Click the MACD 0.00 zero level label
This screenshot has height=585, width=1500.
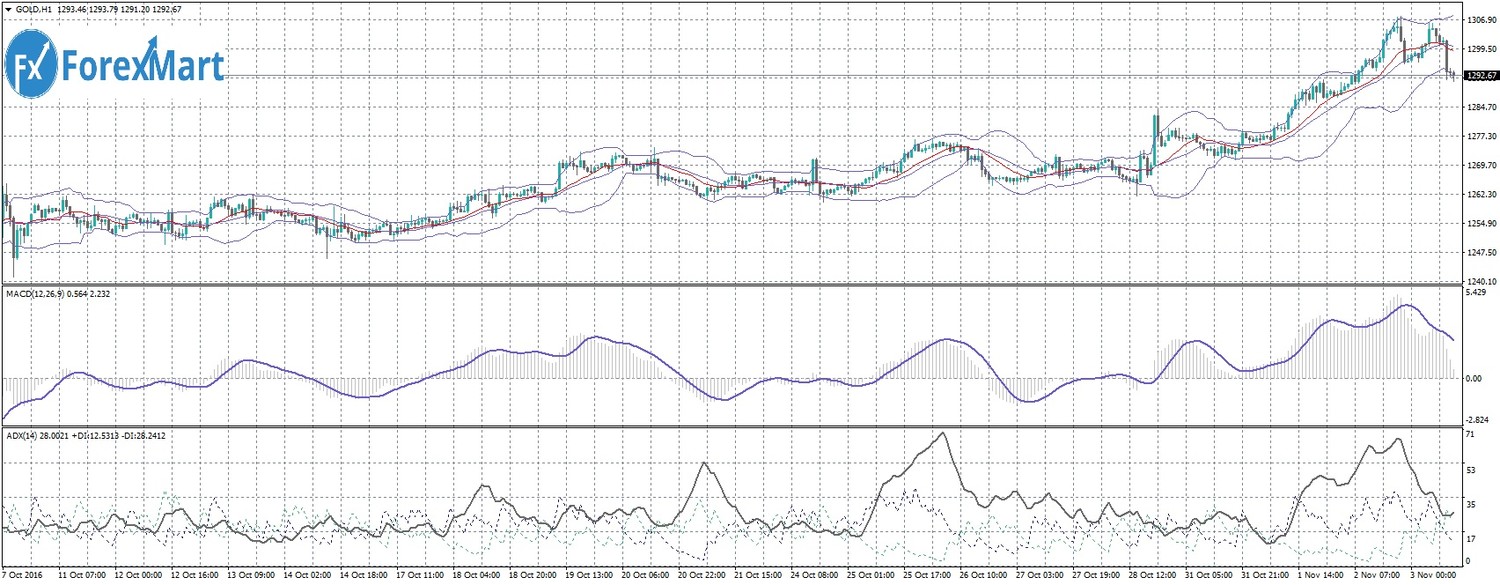click(1472, 378)
